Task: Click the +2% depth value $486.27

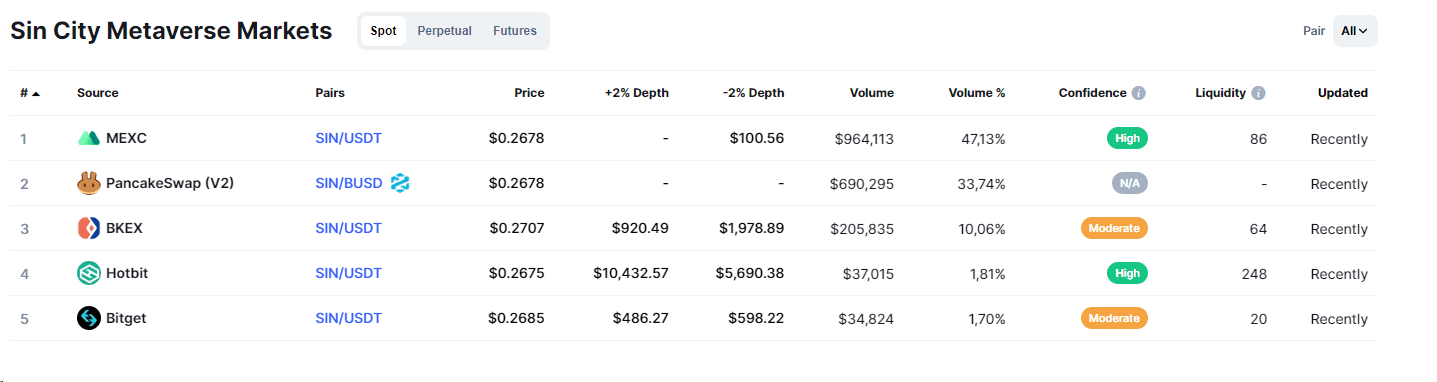Action: (641, 318)
